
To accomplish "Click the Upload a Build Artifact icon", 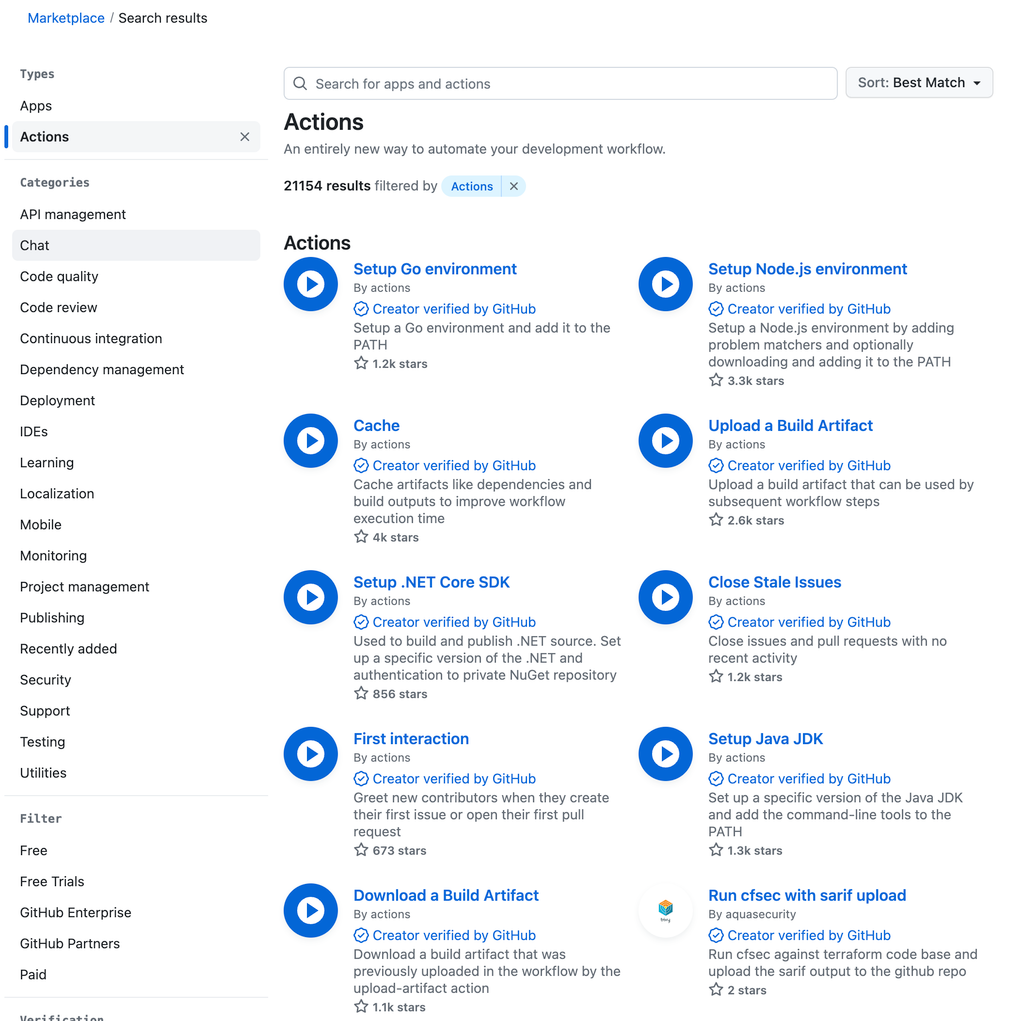I will (665, 440).
